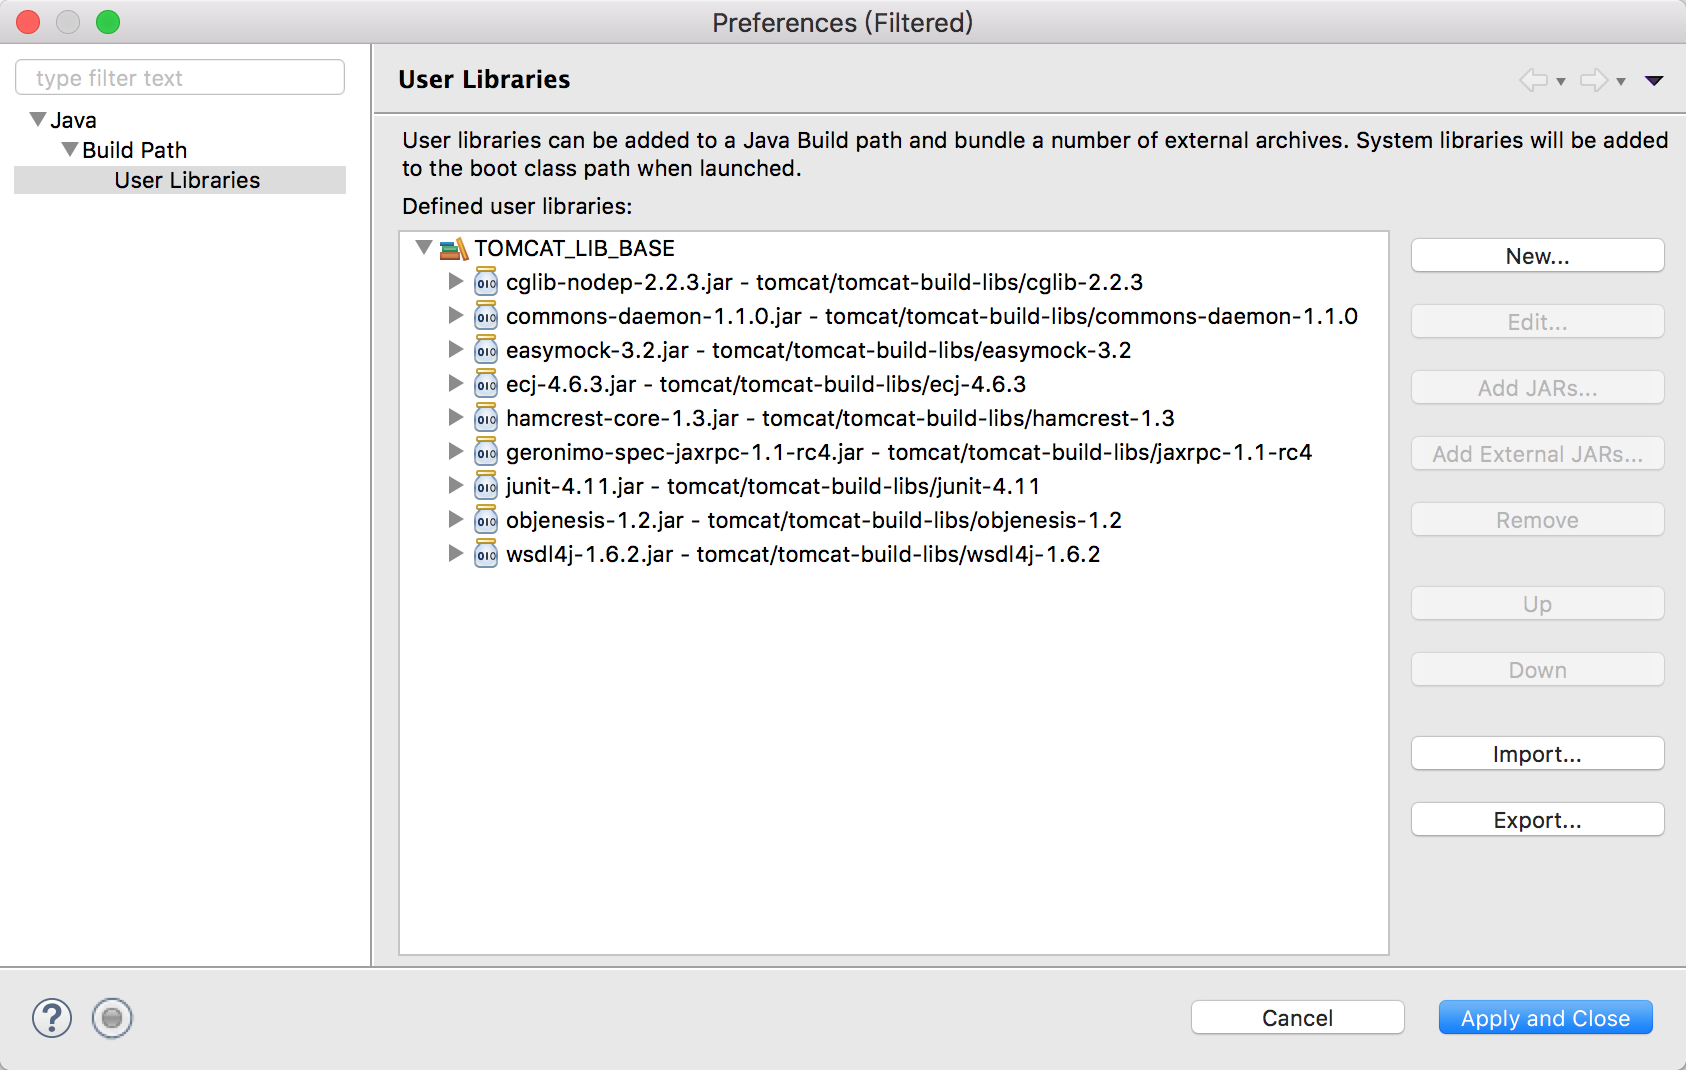Select the junit-4.11.jar row text
1686x1070 pixels.
(x=773, y=486)
